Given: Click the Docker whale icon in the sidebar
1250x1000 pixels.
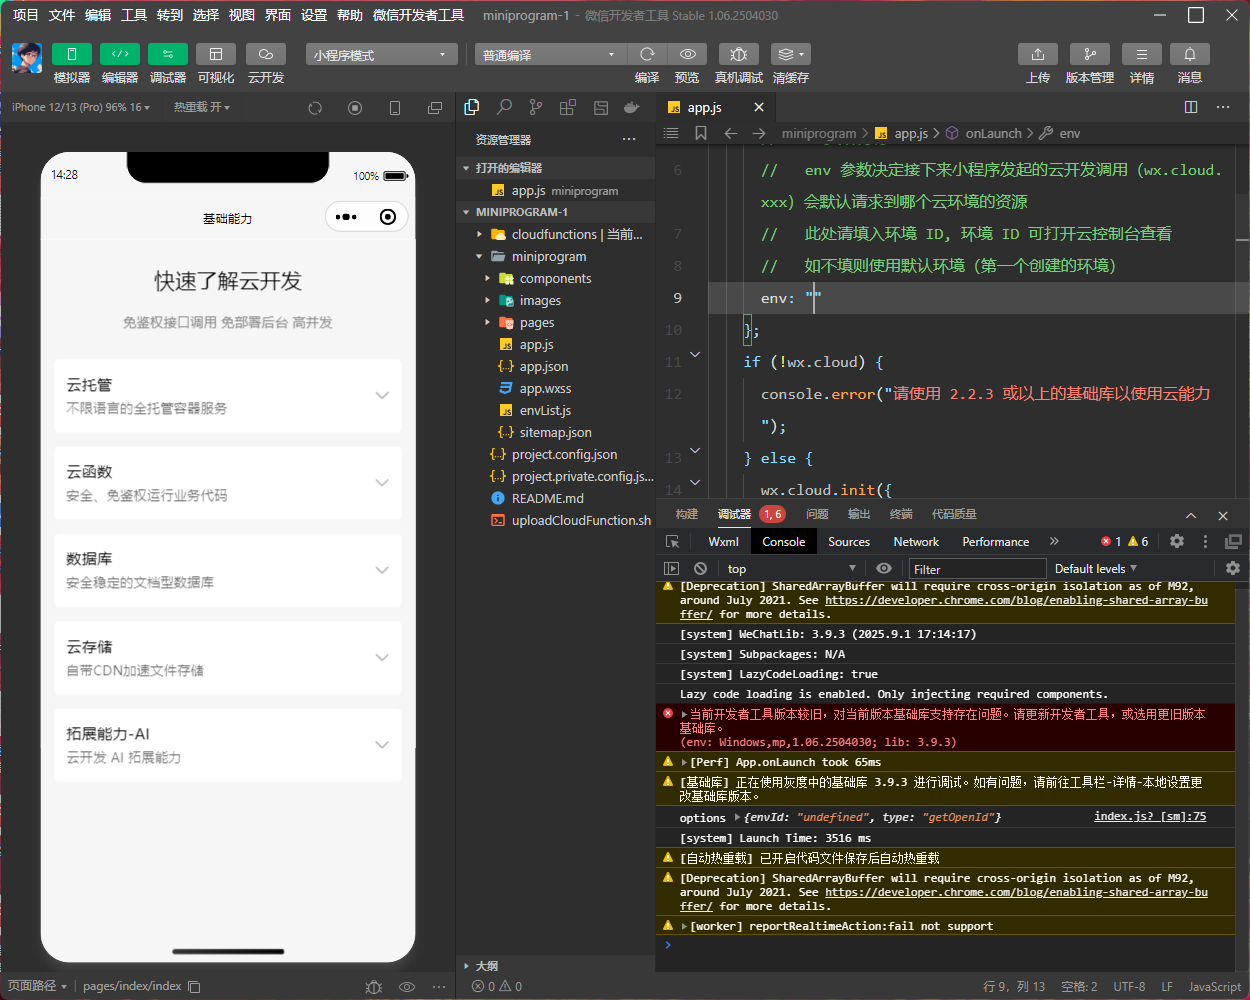Looking at the screenshot, I should tap(632, 107).
